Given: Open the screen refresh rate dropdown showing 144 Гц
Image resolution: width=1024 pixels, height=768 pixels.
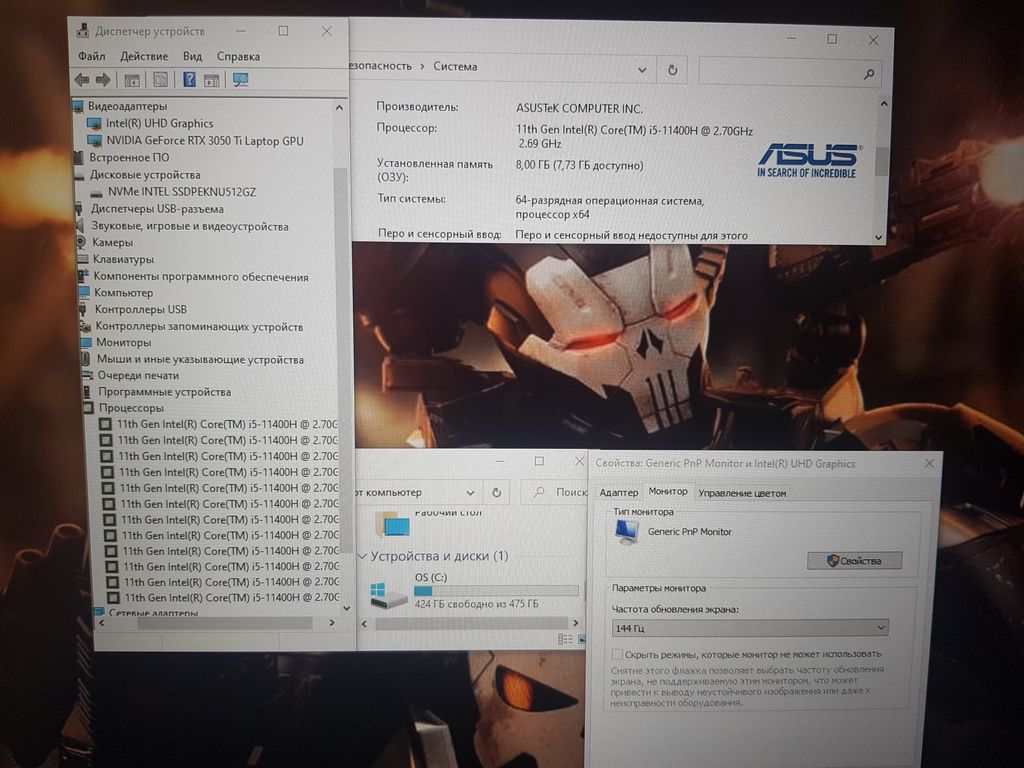Looking at the screenshot, I should pos(749,628).
